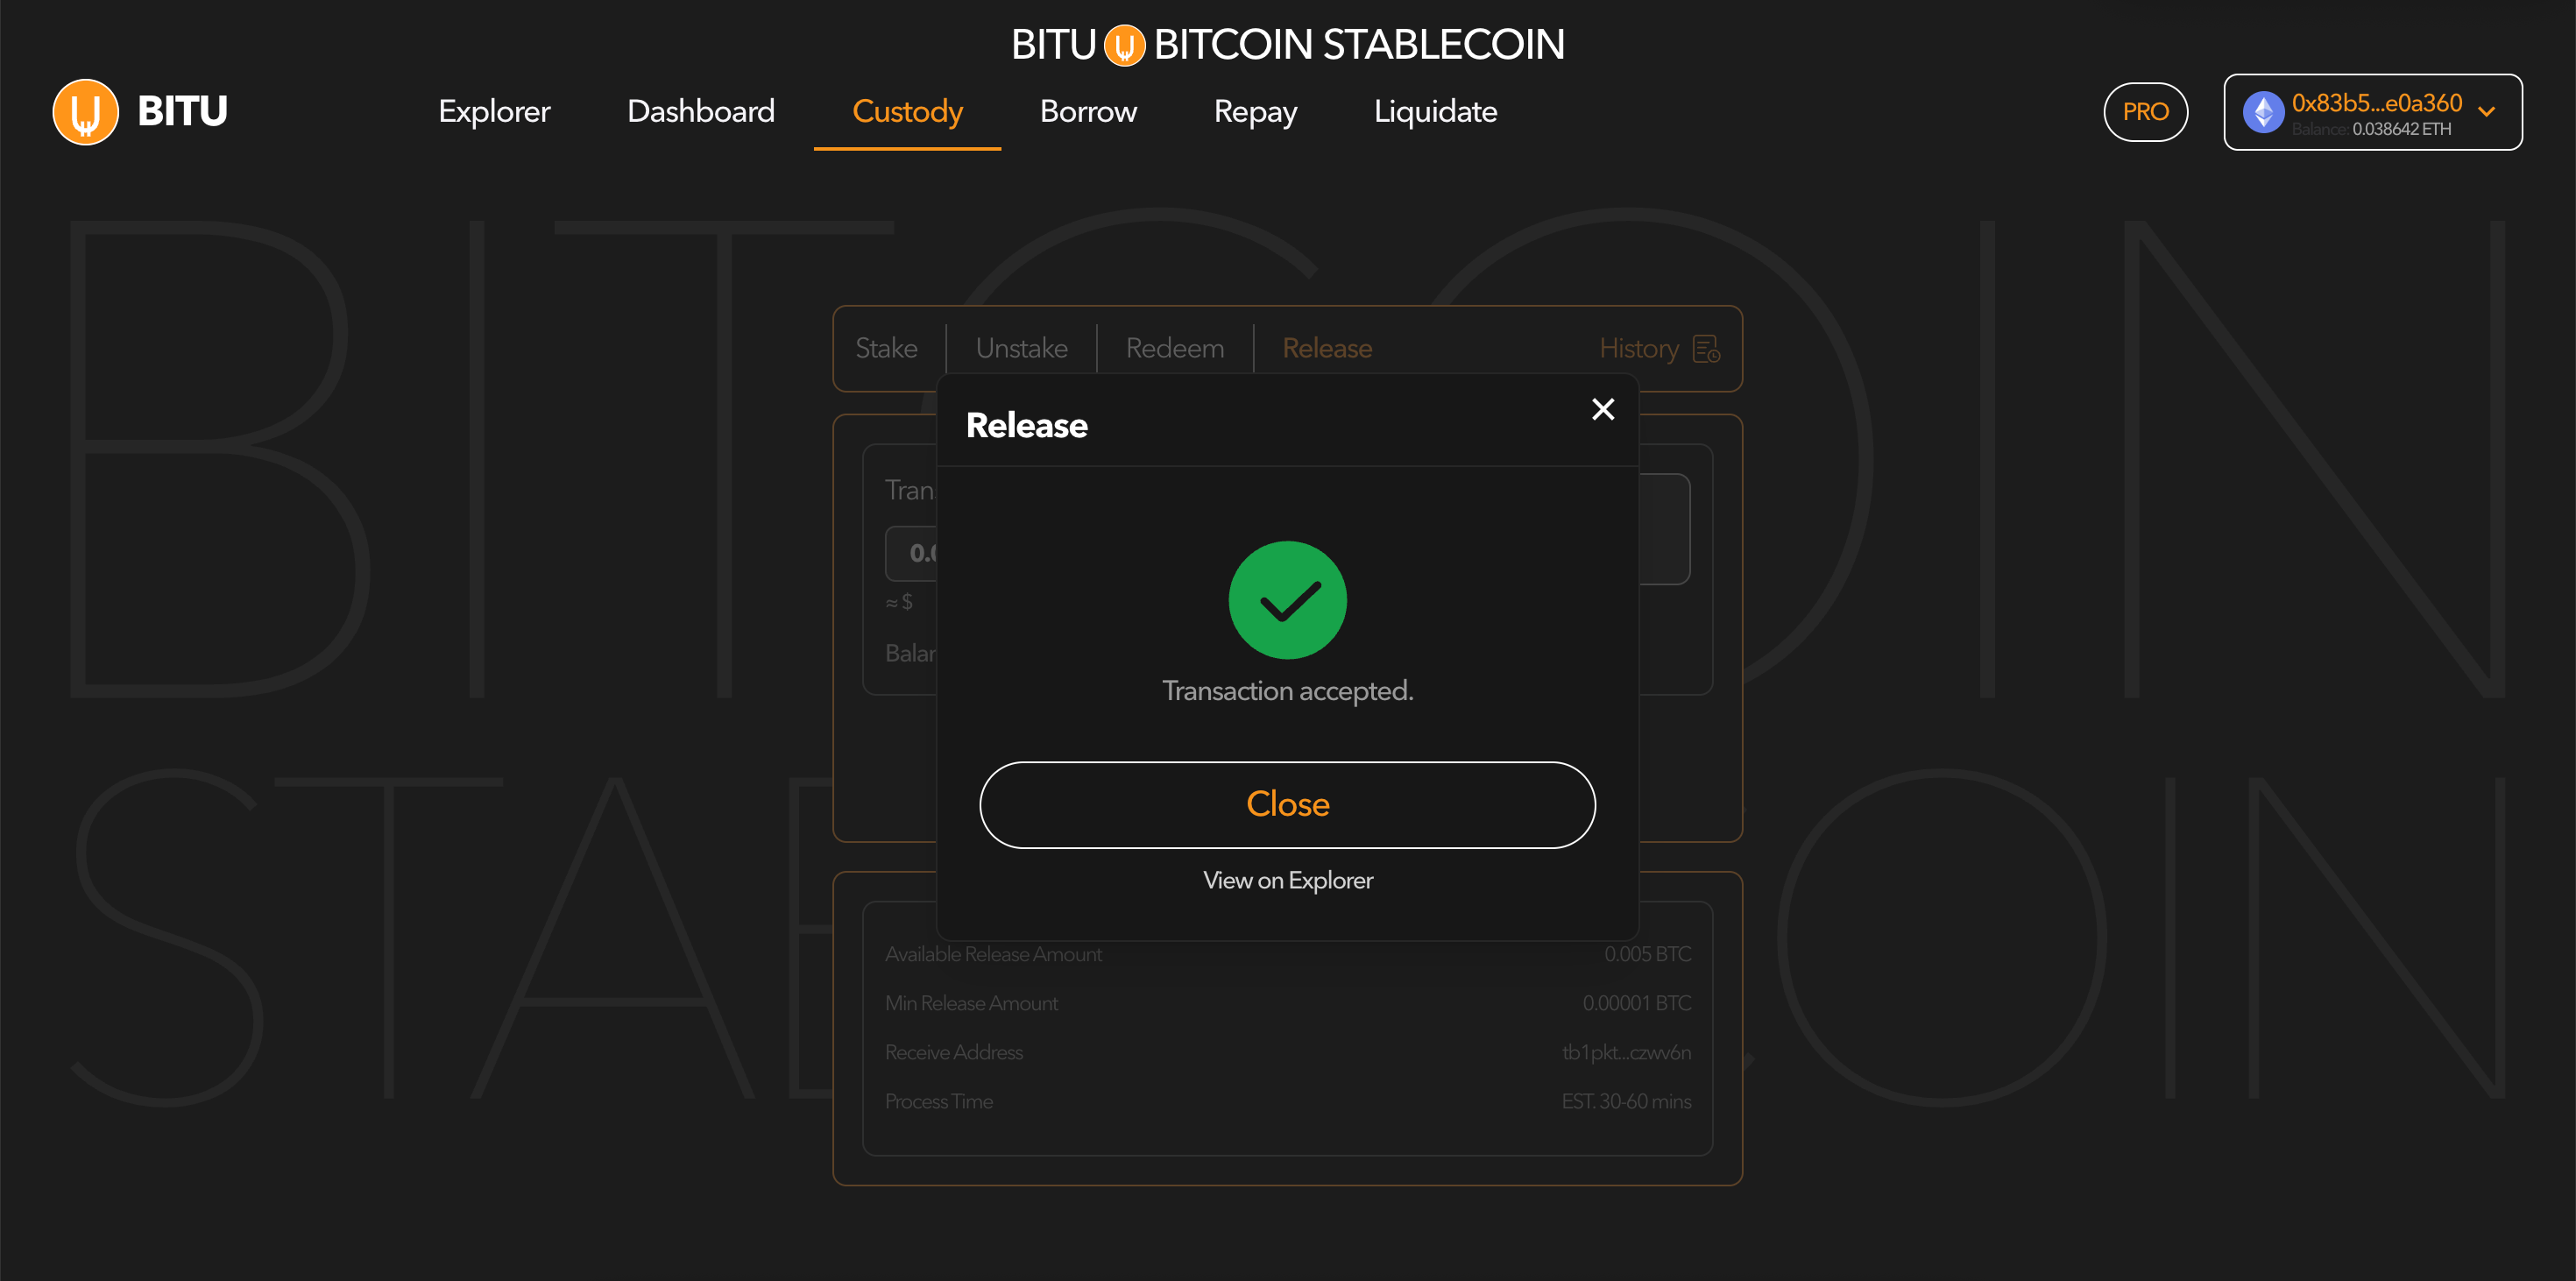Navigate to the Borrow page

[x=1088, y=112]
